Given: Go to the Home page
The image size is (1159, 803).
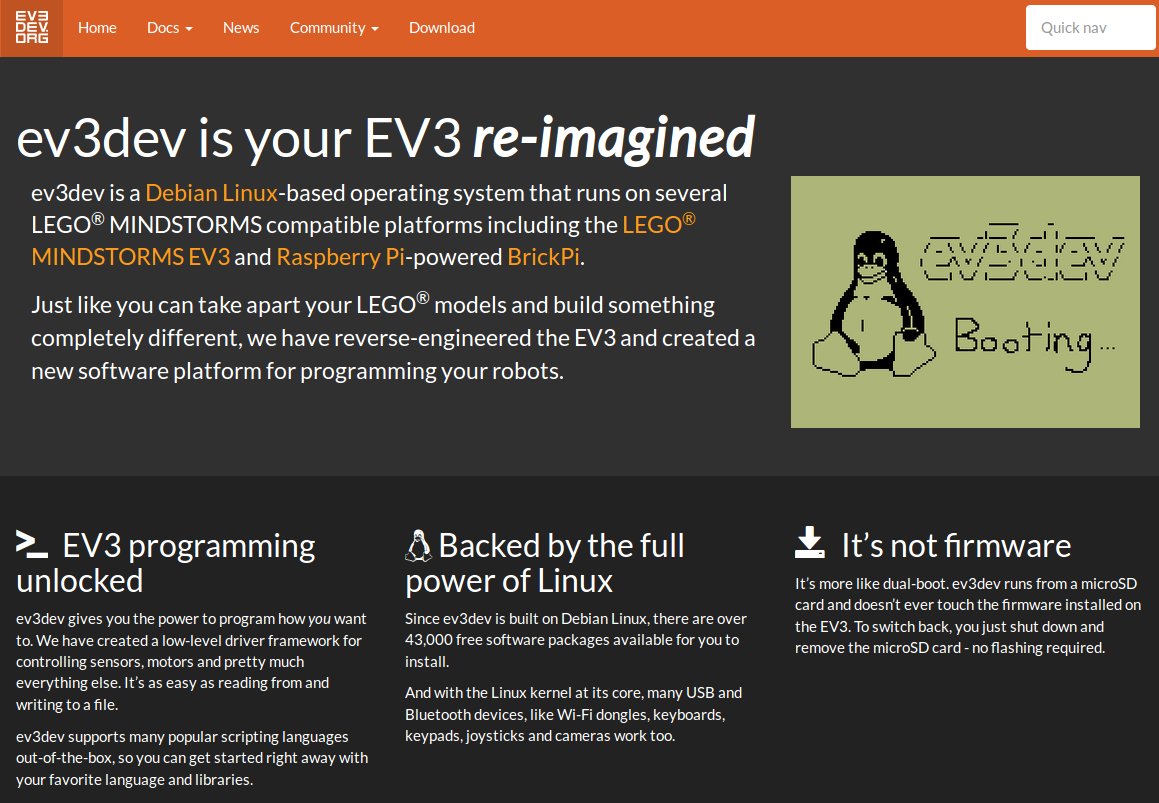Looking at the screenshot, I should pos(97,28).
